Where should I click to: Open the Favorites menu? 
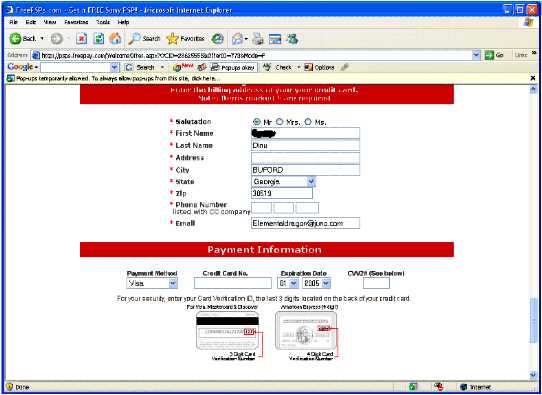click(x=76, y=22)
